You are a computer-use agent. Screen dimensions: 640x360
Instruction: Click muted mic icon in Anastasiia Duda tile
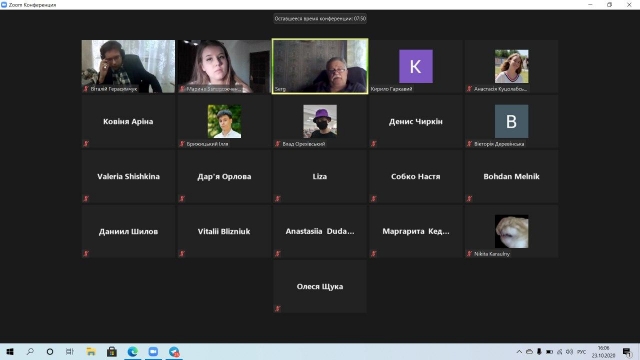tap(278, 254)
